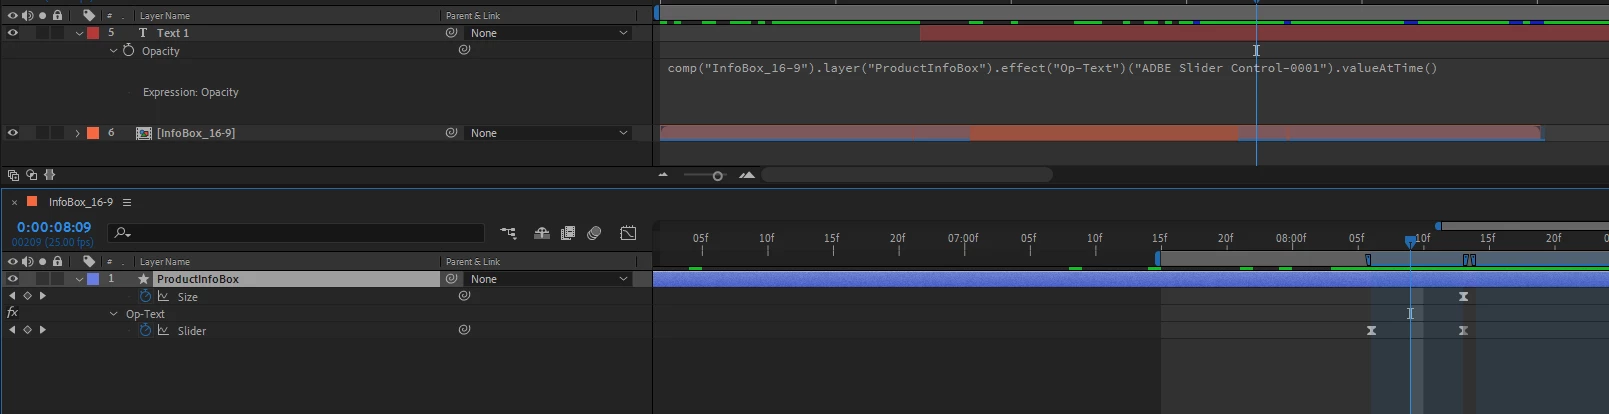1609x414 pixels.
Task: Adjust the timeline zoom slider handle
Action: tap(717, 176)
